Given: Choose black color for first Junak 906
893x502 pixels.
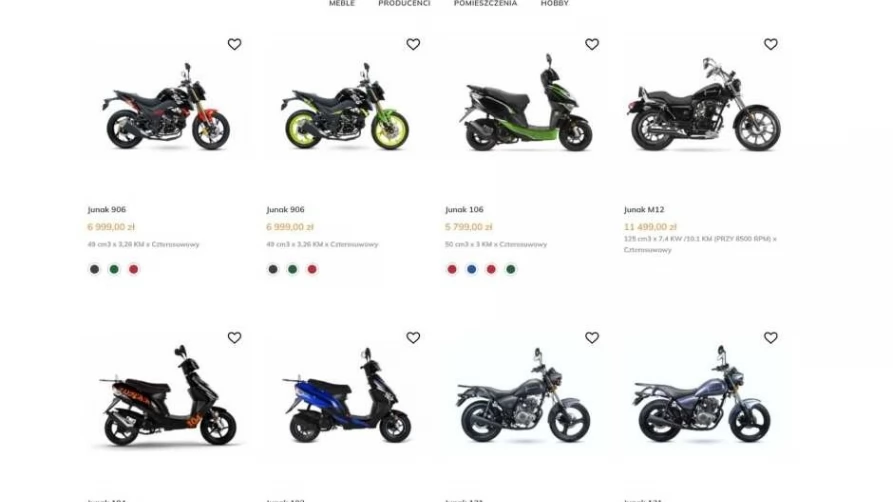Looking at the screenshot, I should 95,269.
